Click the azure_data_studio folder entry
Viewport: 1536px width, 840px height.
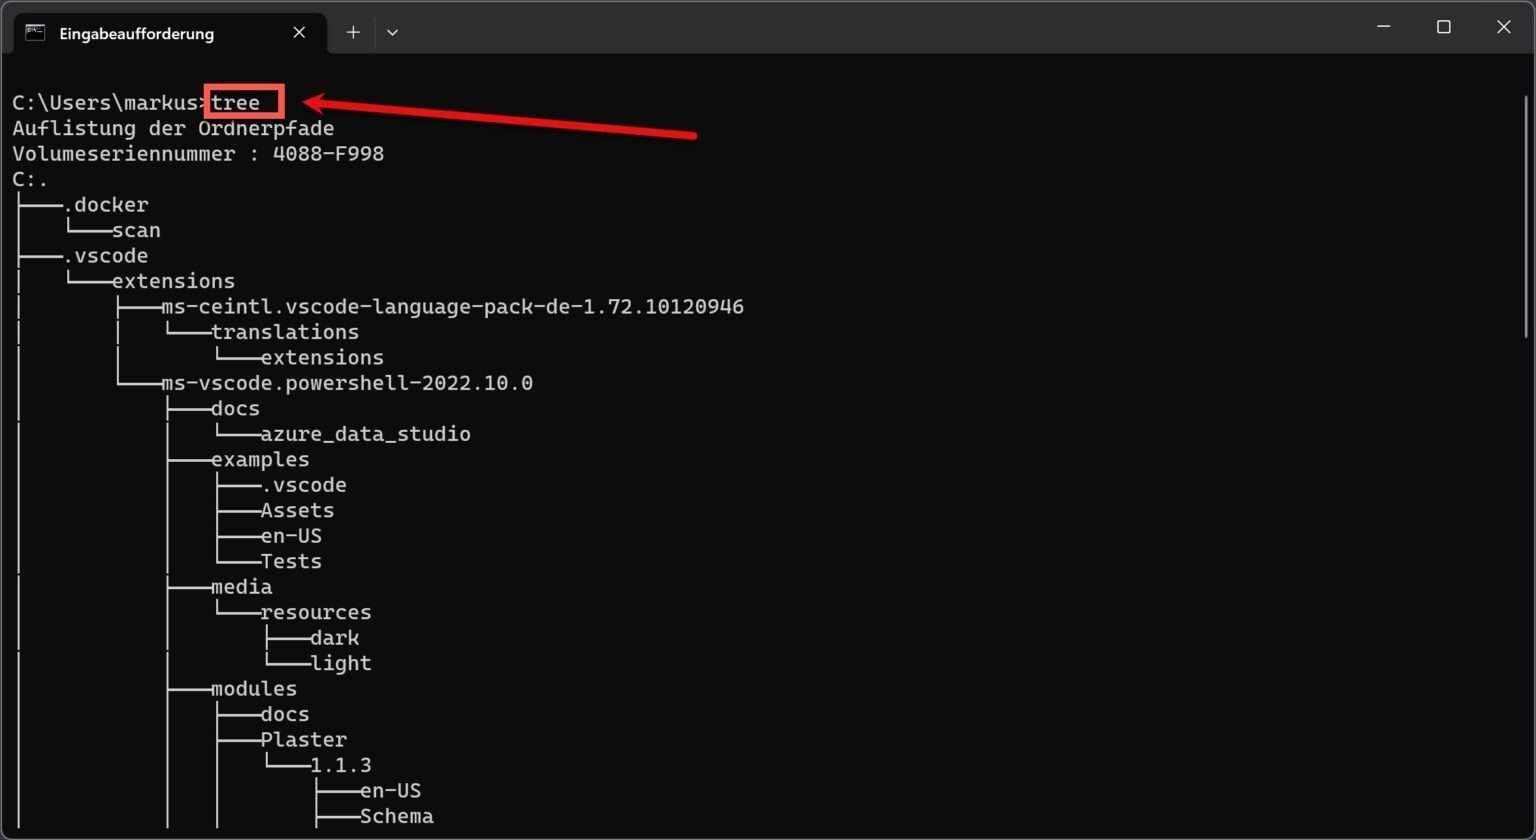(x=366, y=433)
